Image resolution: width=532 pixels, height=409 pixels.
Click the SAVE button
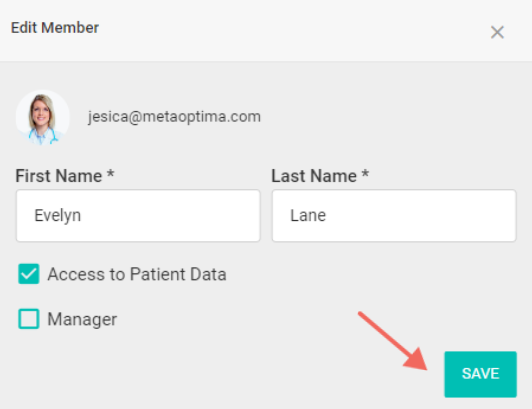pyautogui.click(x=480, y=374)
